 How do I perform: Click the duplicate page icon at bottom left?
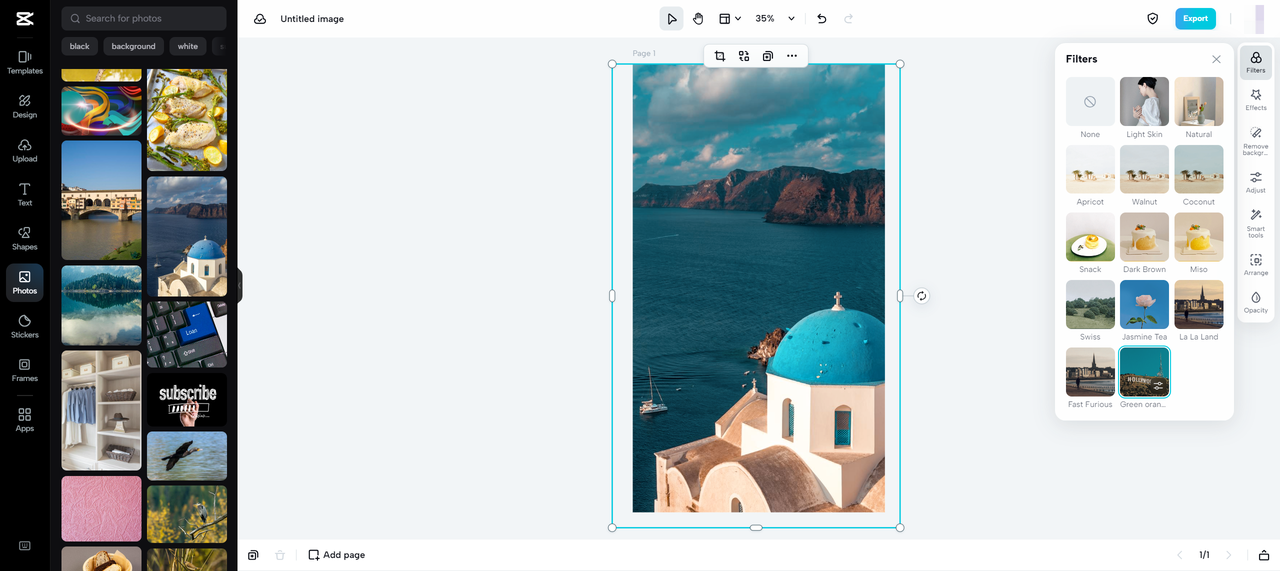253,555
